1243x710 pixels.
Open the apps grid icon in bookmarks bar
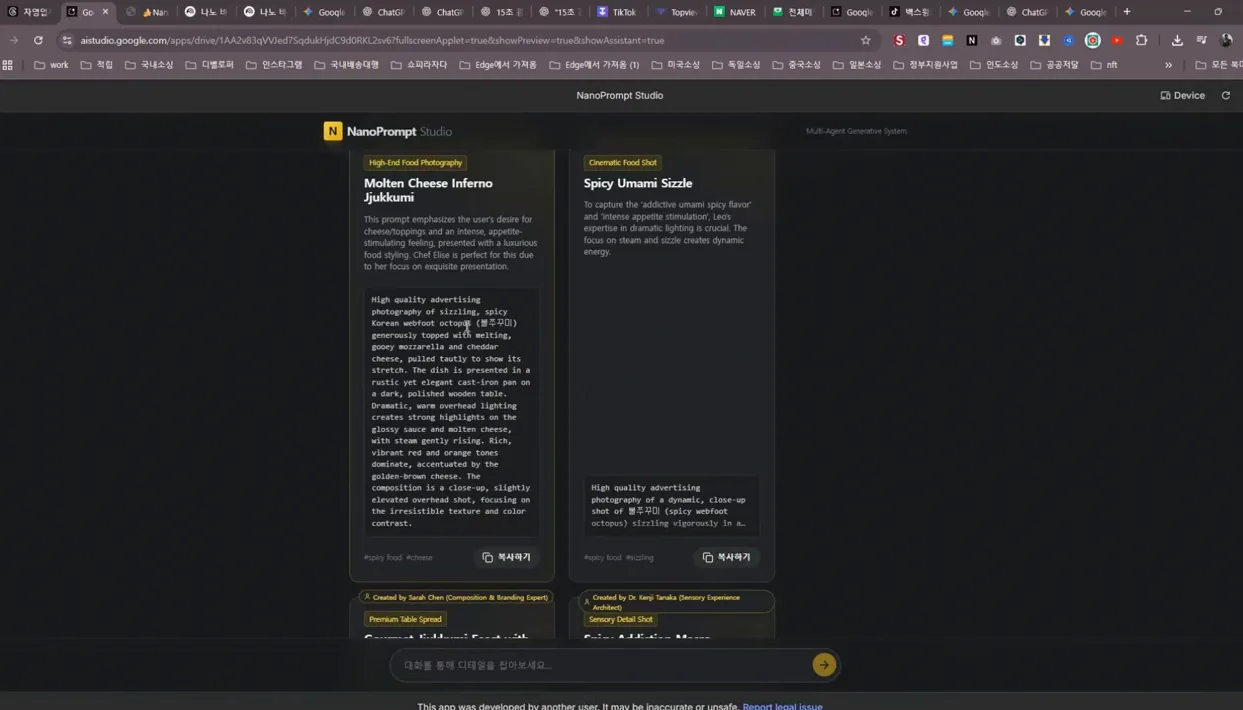tap(8, 65)
